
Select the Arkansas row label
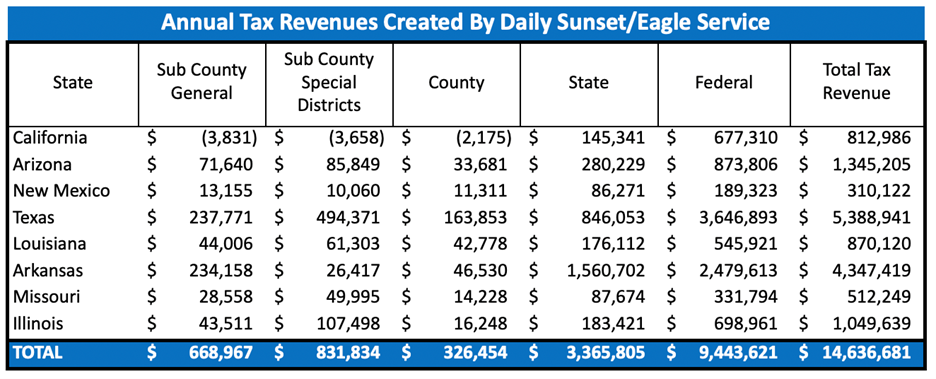(47, 271)
